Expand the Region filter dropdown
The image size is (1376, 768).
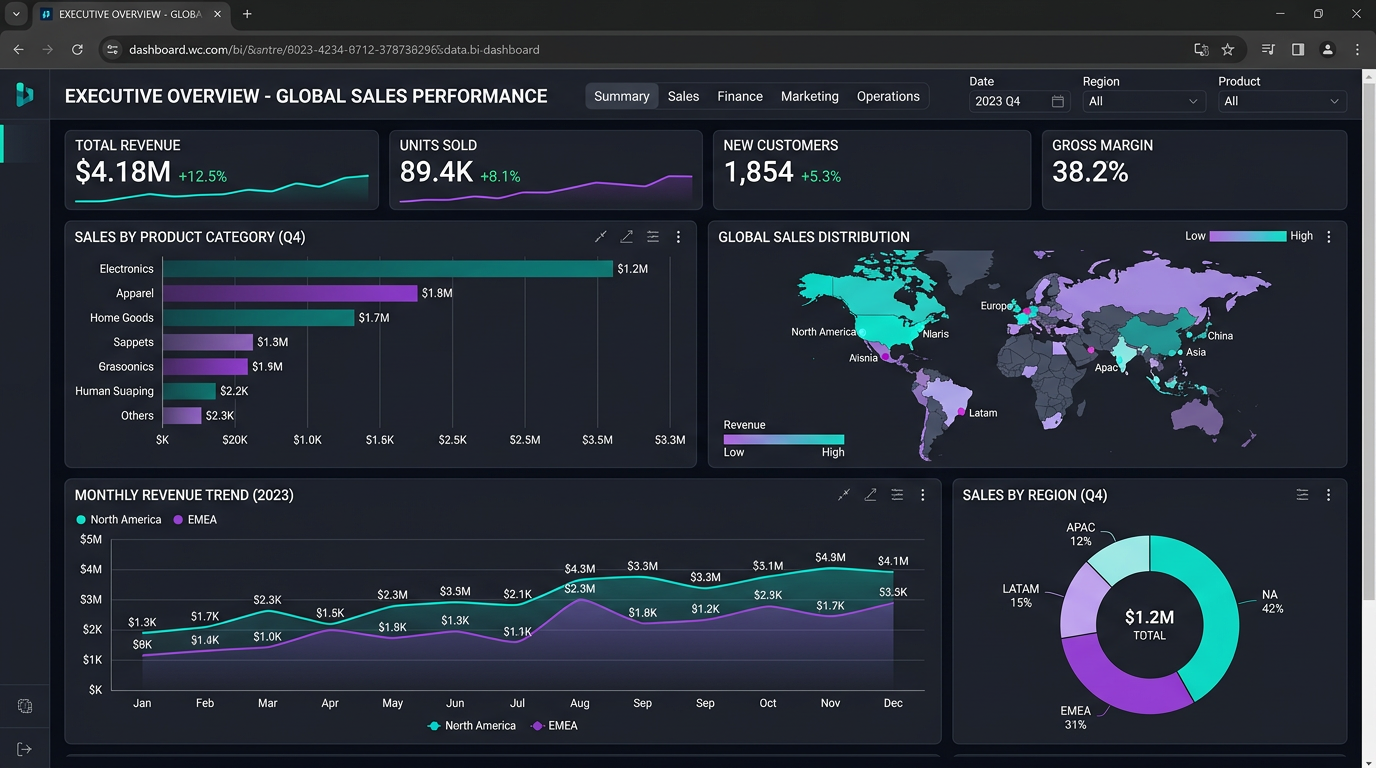click(x=1143, y=101)
